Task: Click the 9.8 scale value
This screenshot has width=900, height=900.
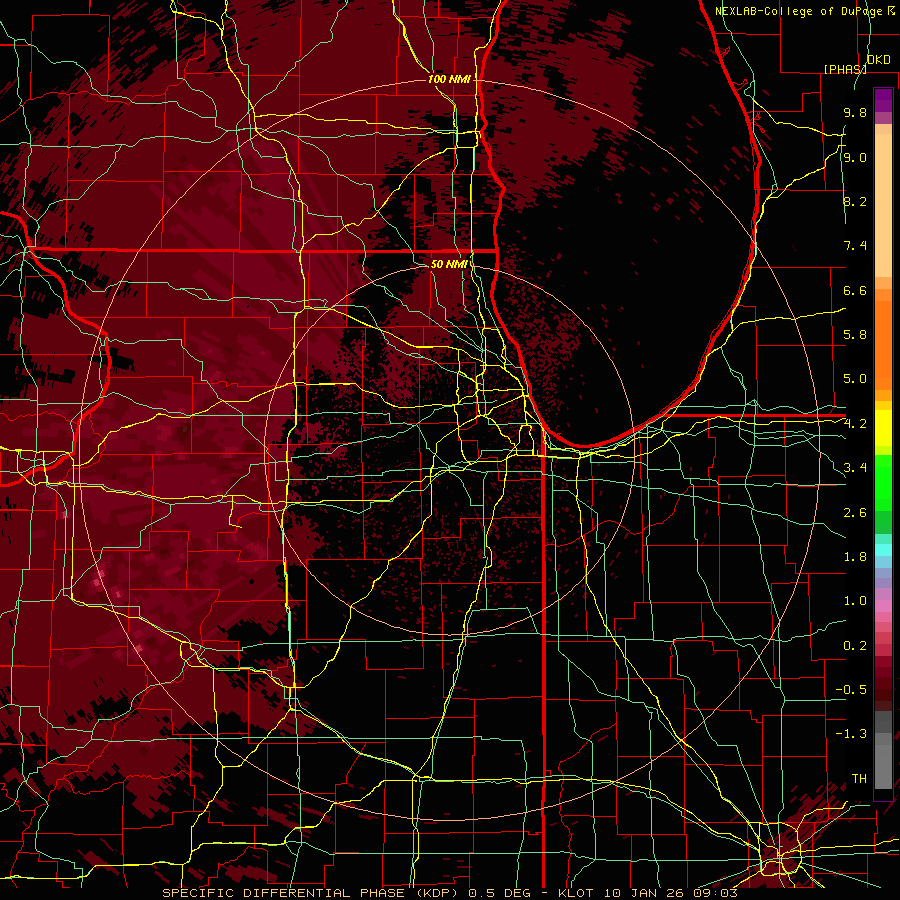Action: click(x=855, y=112)
